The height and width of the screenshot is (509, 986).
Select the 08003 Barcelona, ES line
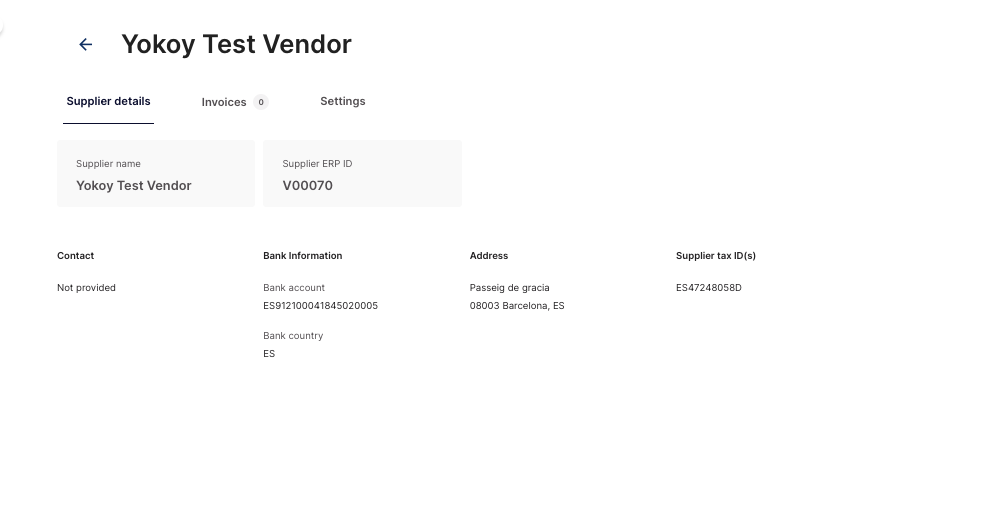tap(517, 306)
